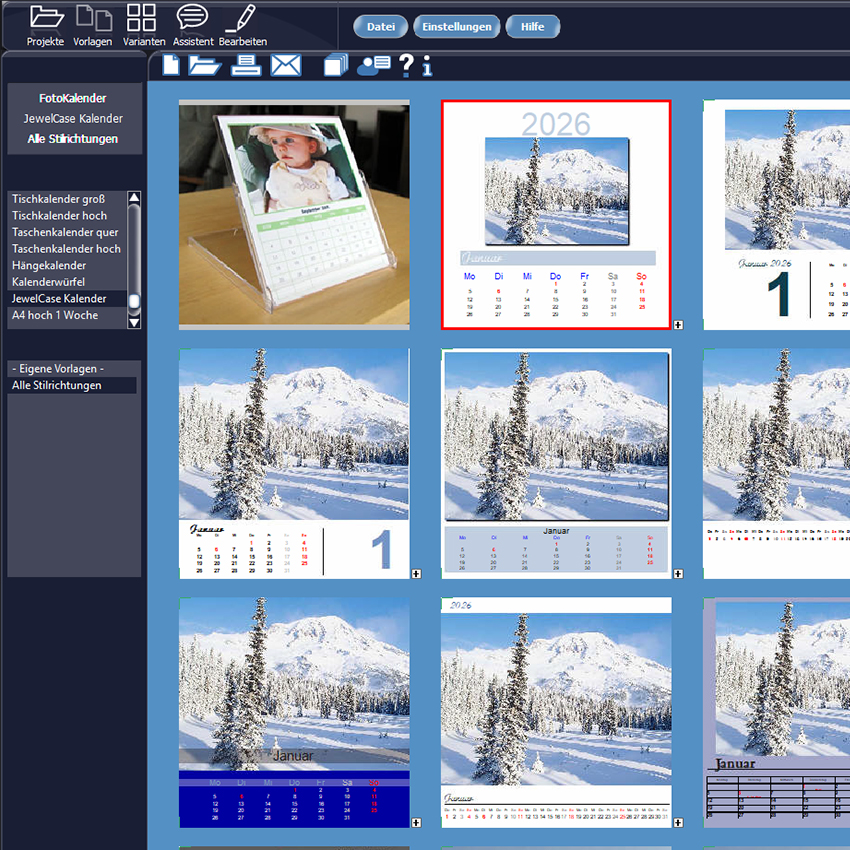Create a new blank document
Screen dimensions: 850x850
tap(171, 66)
